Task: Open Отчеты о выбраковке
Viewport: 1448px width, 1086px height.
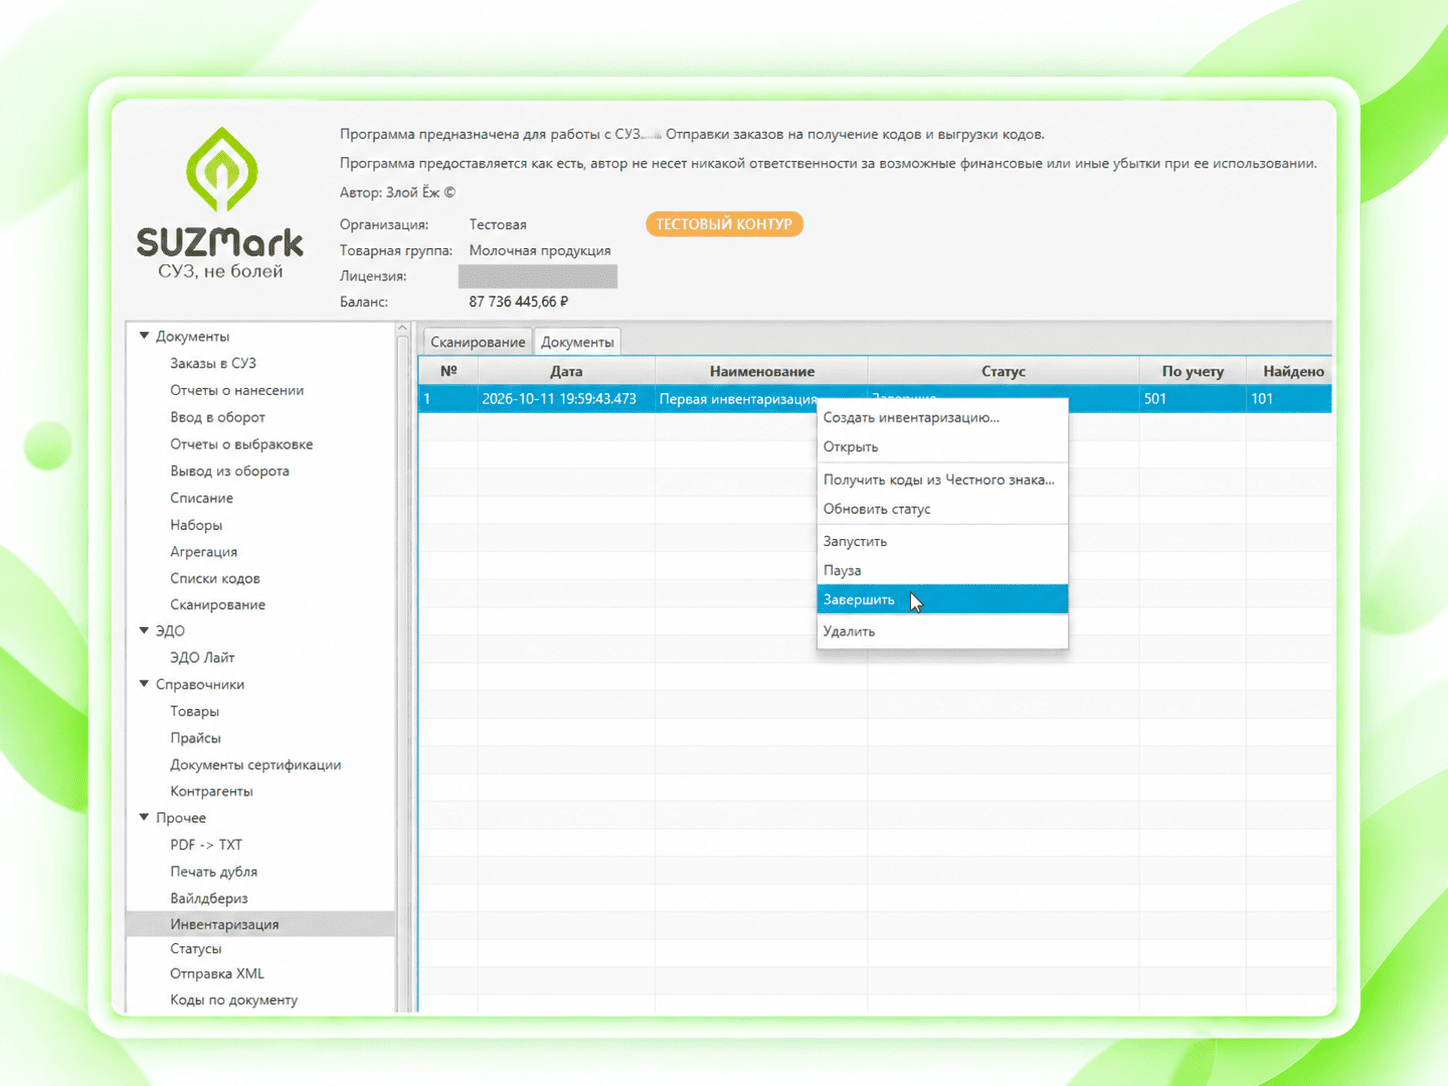Action: point(241,444)
